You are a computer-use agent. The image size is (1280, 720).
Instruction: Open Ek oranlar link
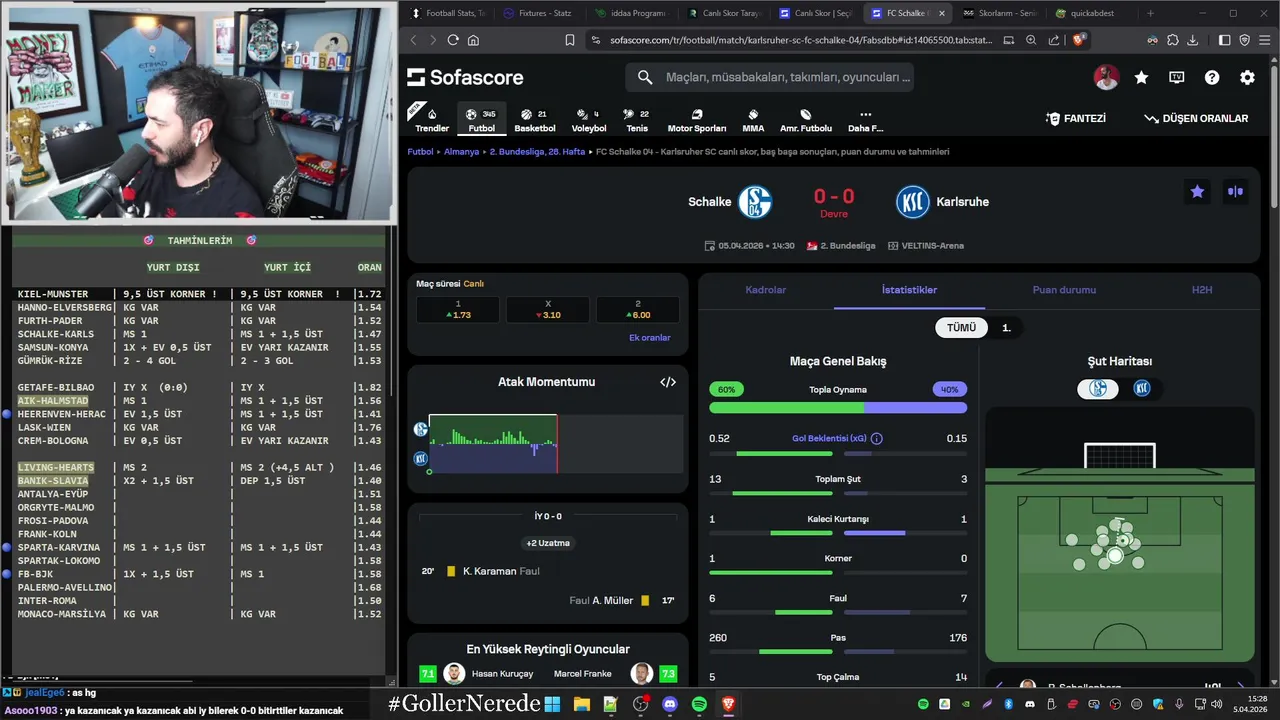click(x=649, y=338)
